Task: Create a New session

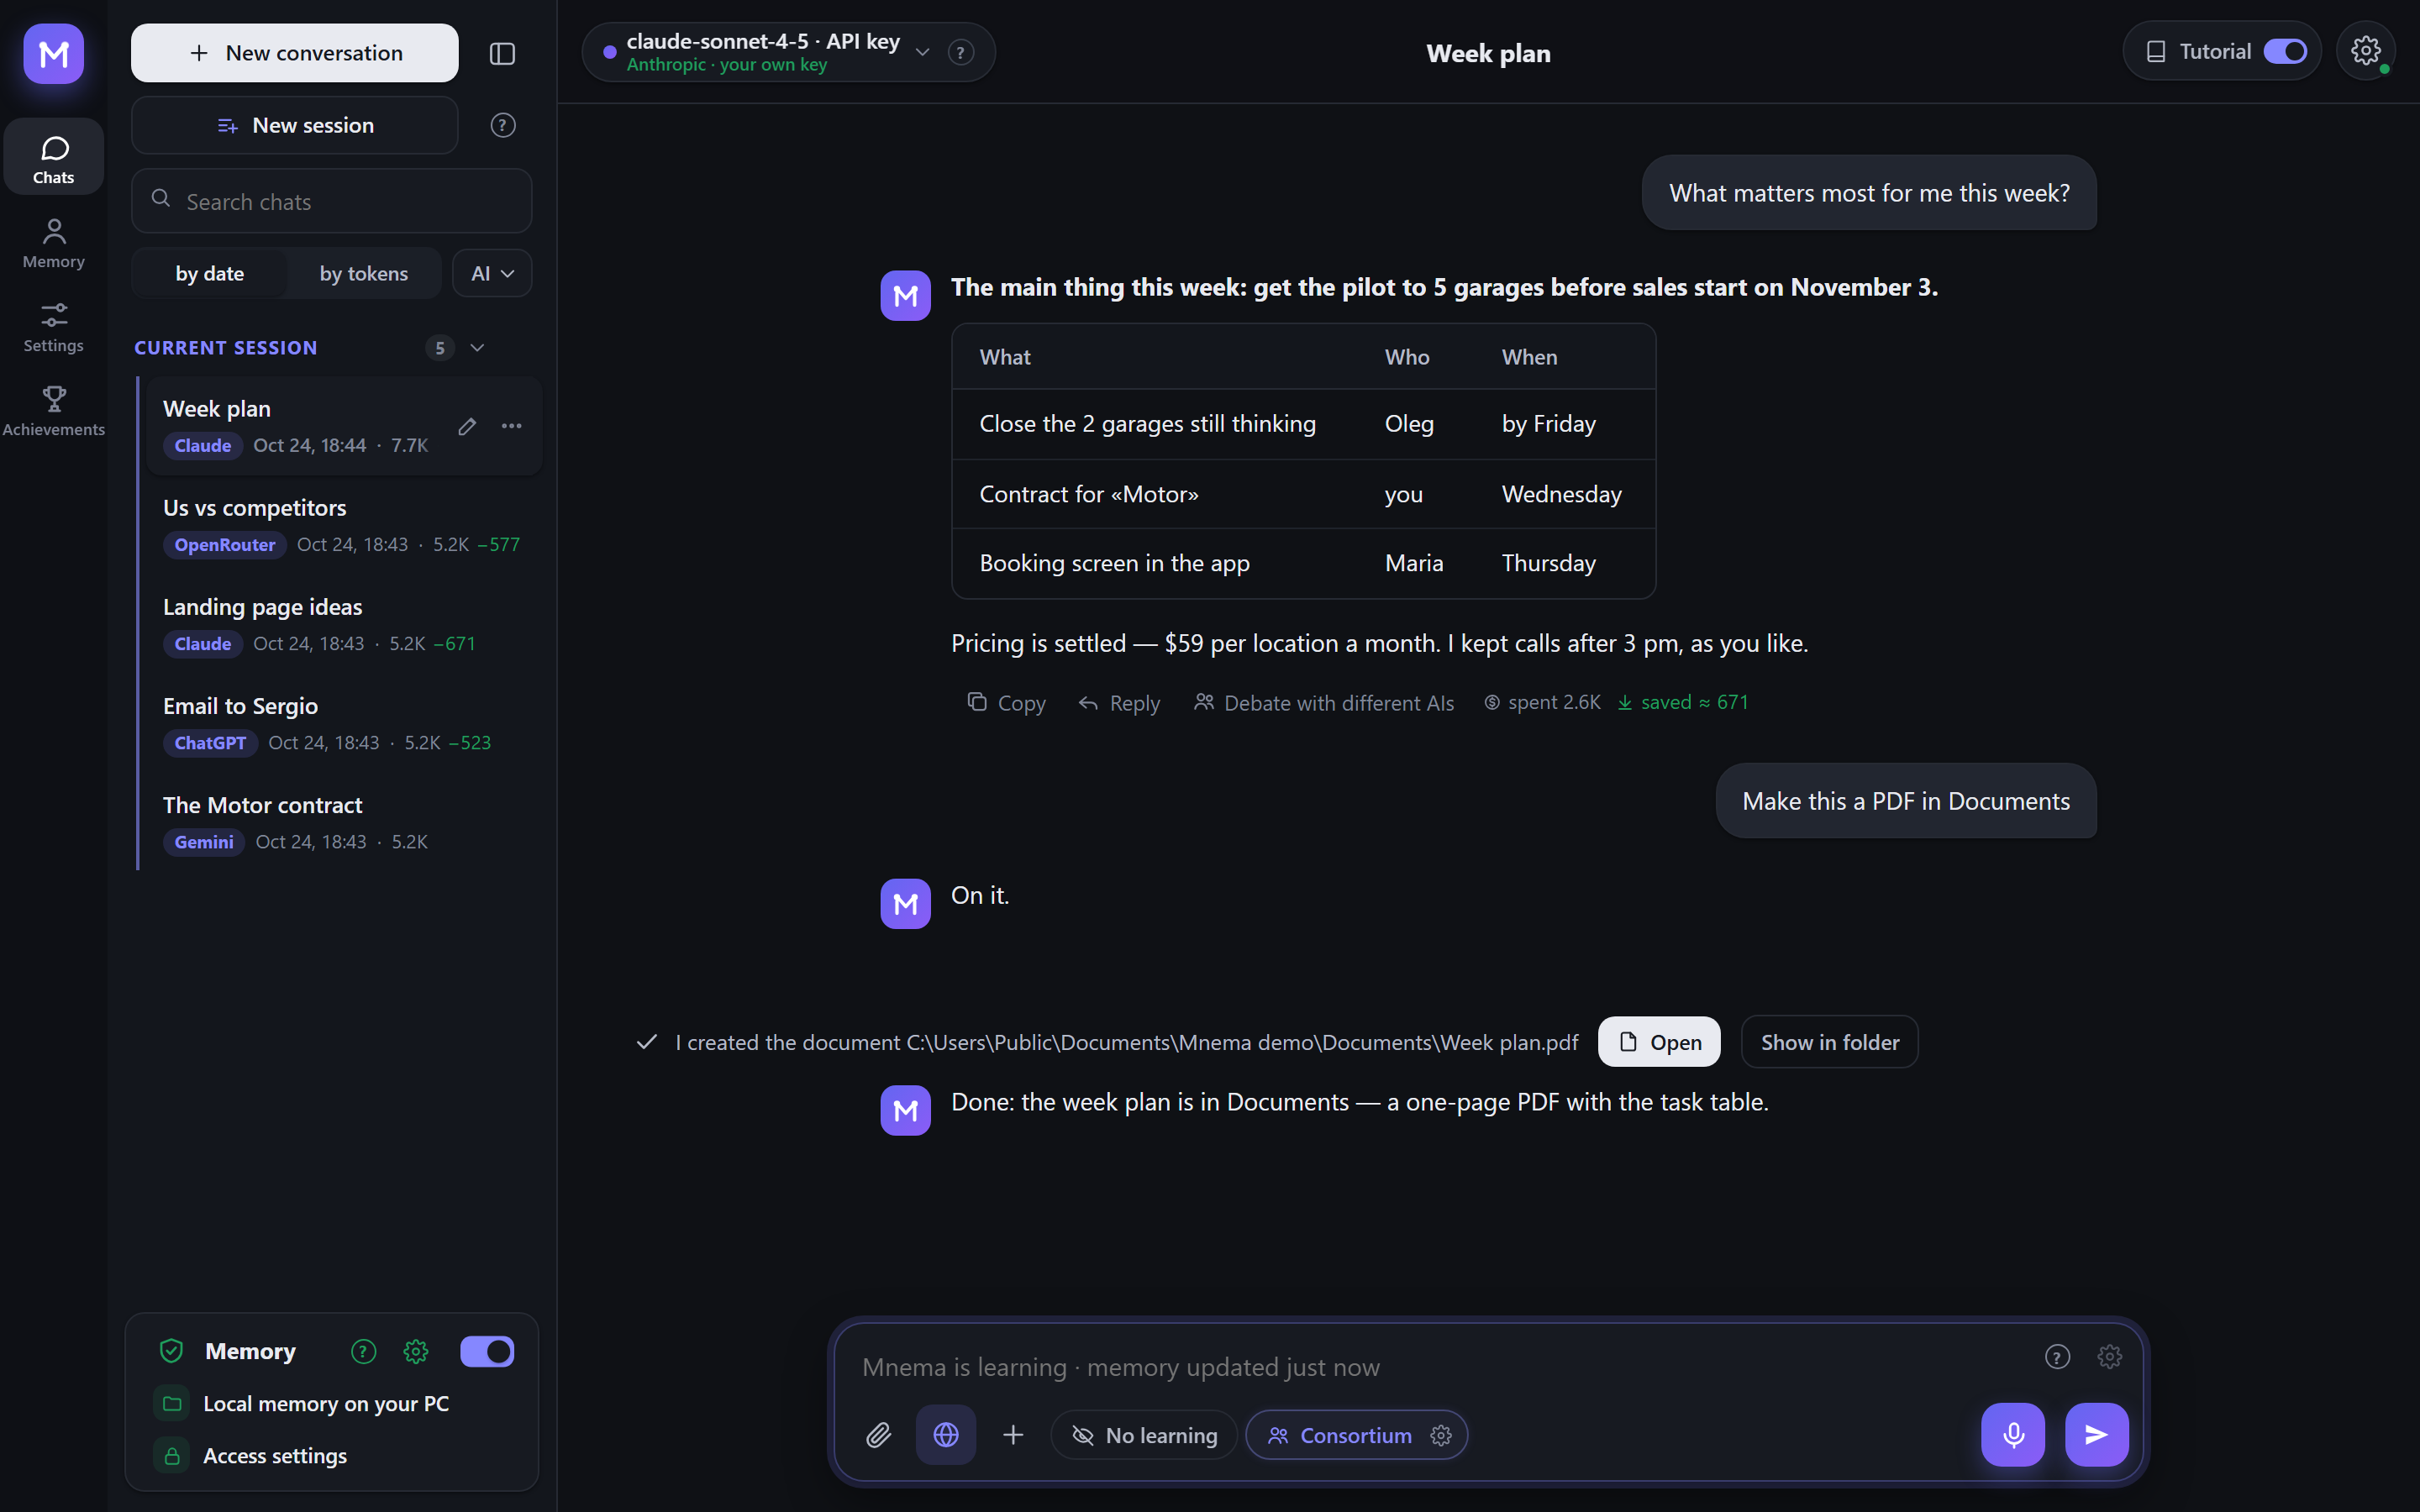Action: point(295,125)
